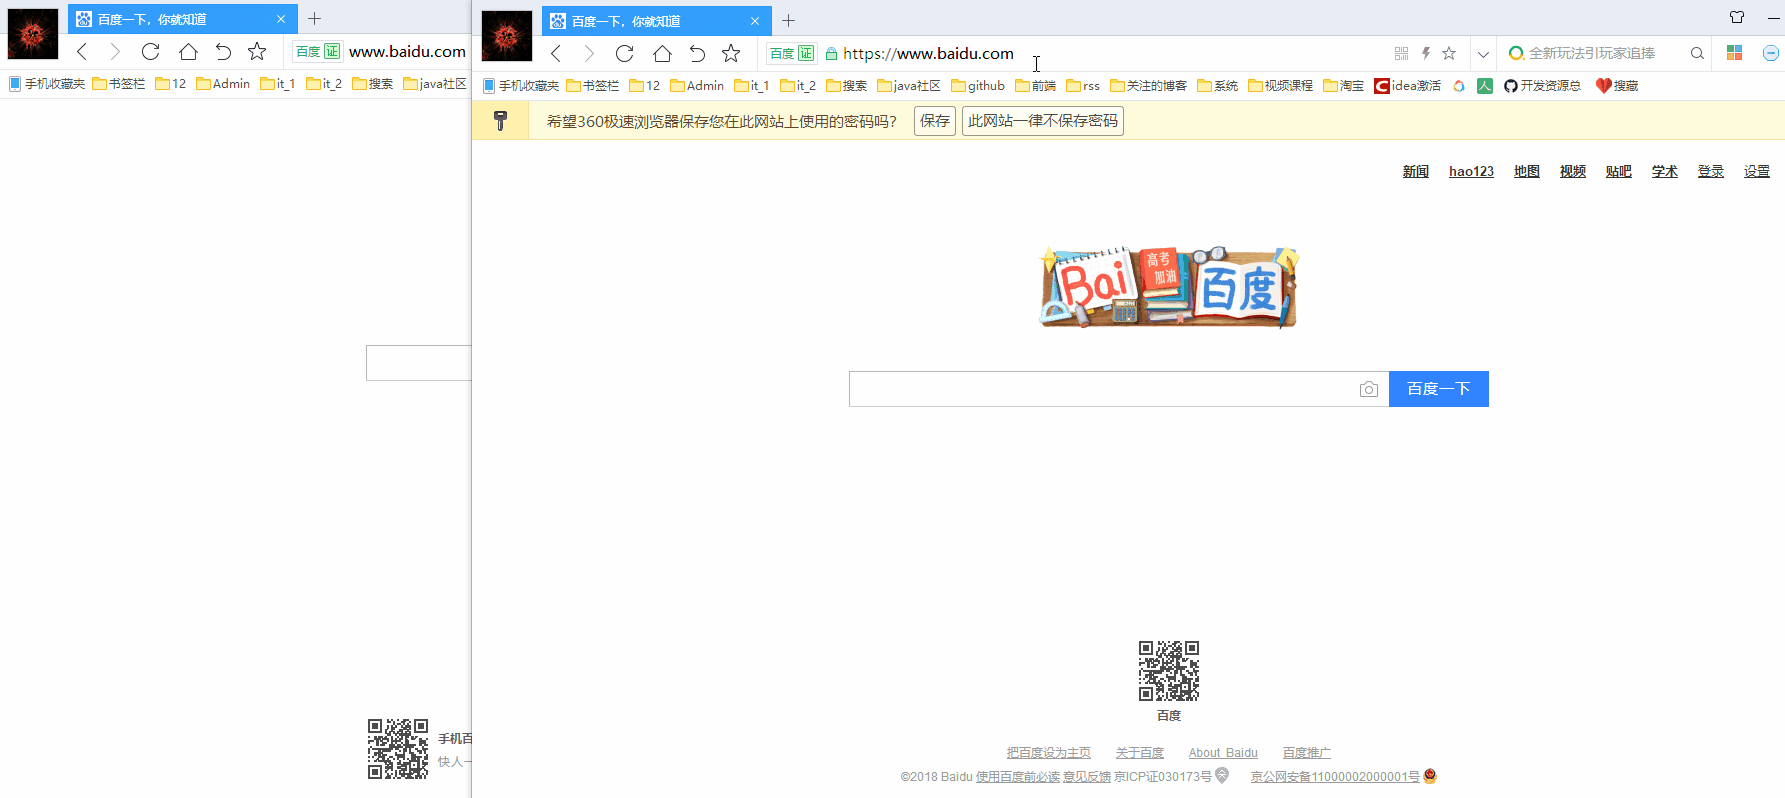Reload page in the right browser window
Viewport: 1785px width, 798px height.
coord(625,54)
